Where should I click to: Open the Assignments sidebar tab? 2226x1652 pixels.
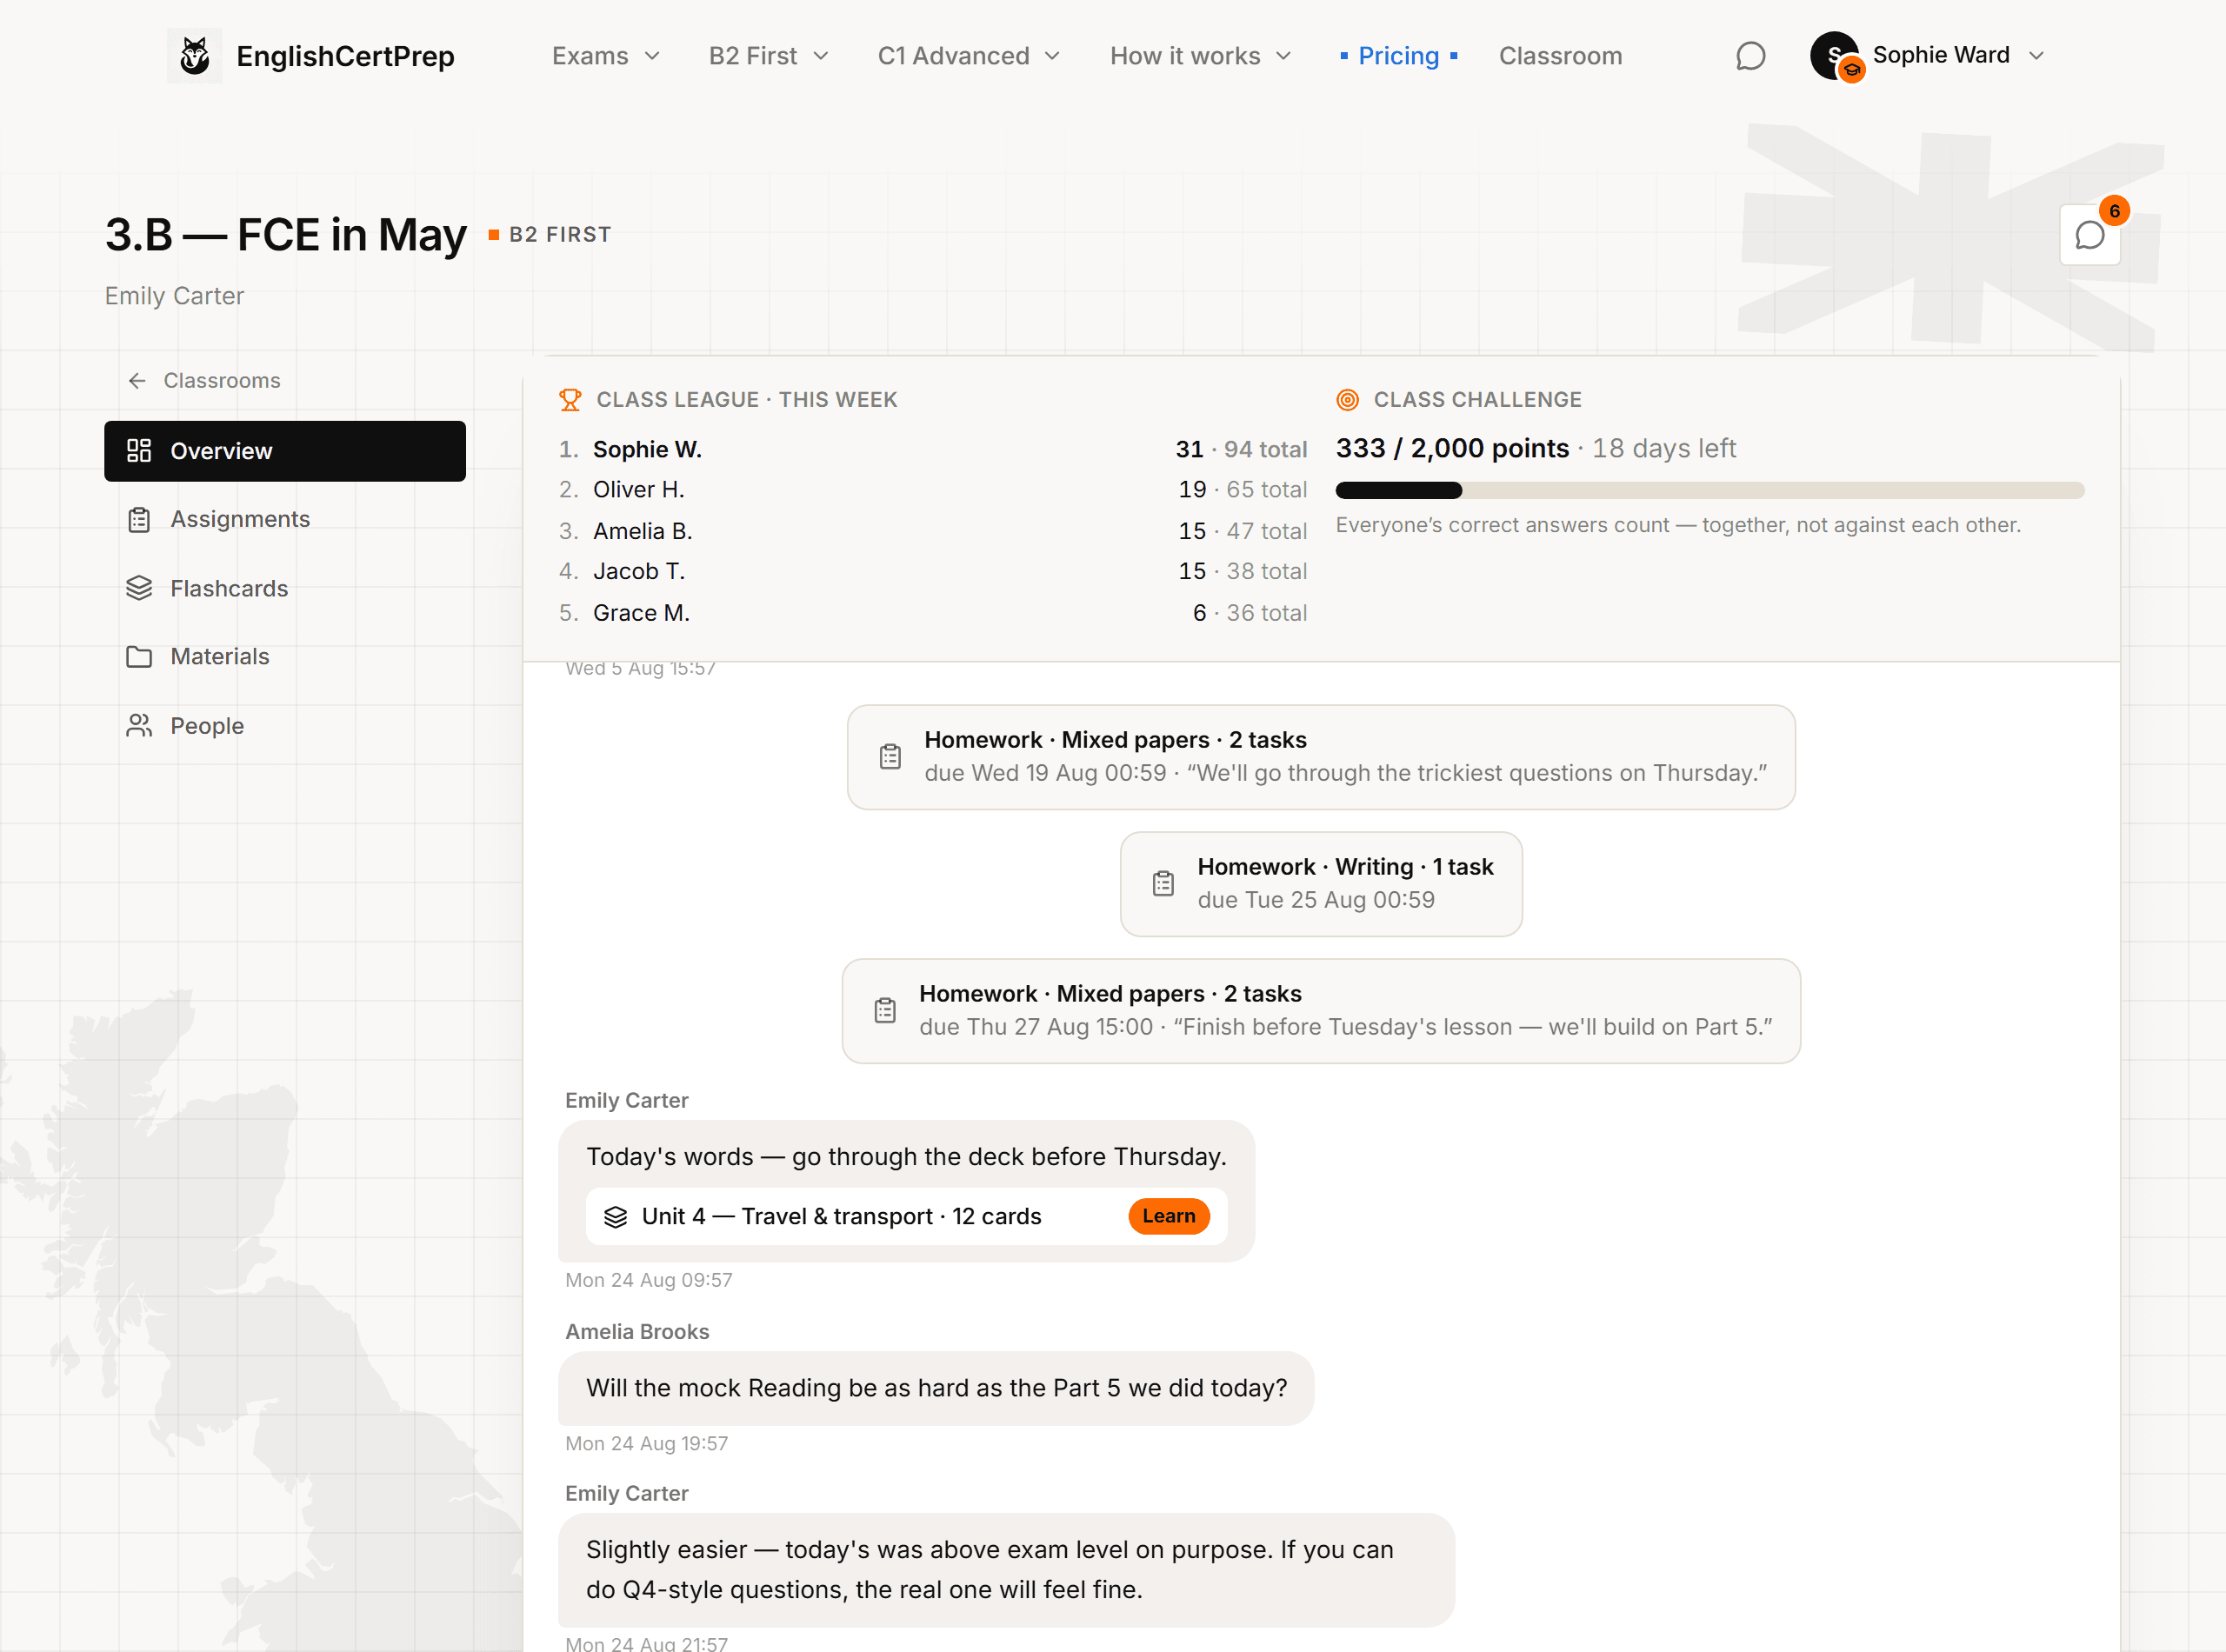click(x=285, y=520)
